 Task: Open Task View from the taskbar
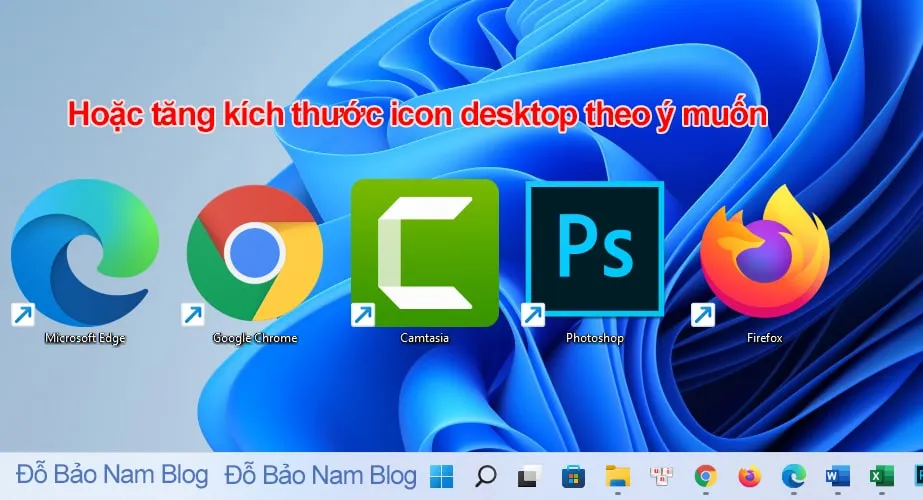pyautogui.click(x=529, y=476)
